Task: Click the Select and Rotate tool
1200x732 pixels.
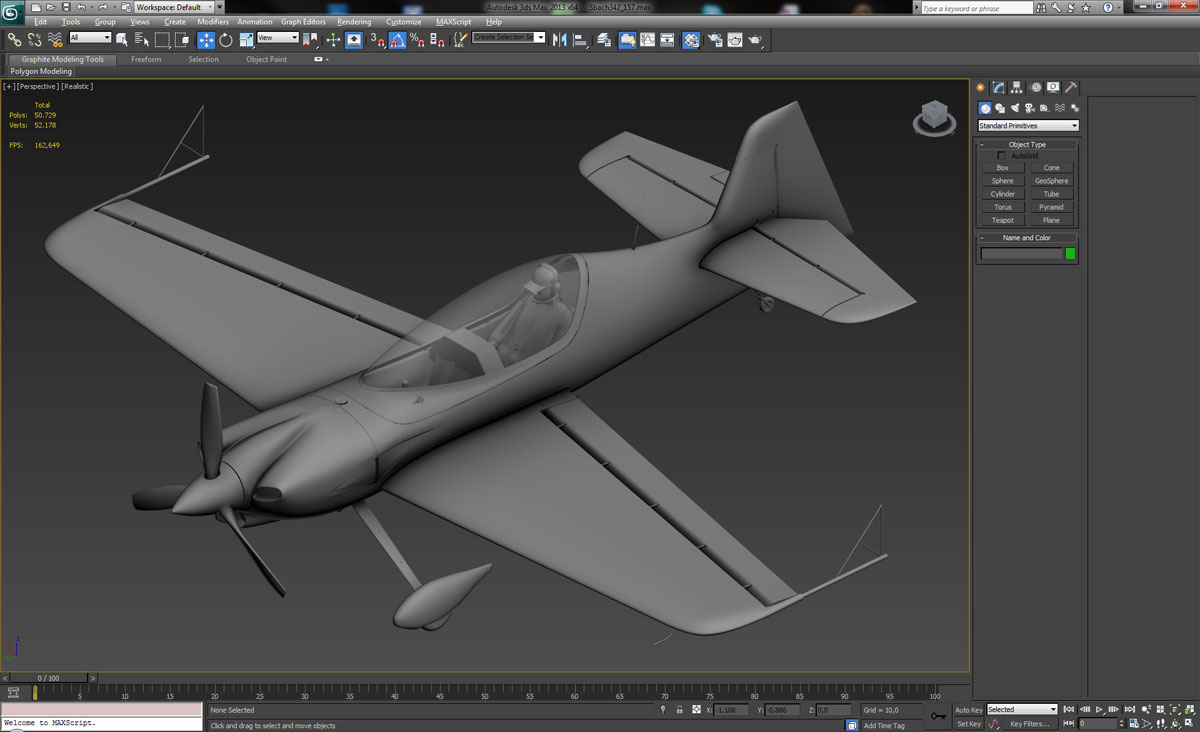Action: (226, 40)
